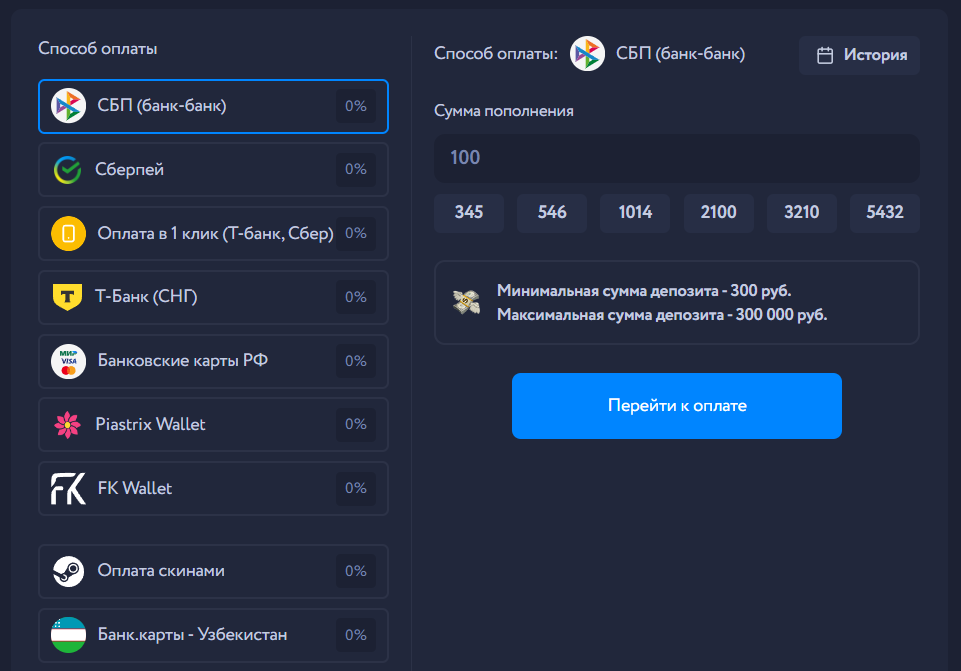This screenshot has width=961, height=671.
Task: Focus the Сумма пополнения amount field
Action: pos(676,158)
